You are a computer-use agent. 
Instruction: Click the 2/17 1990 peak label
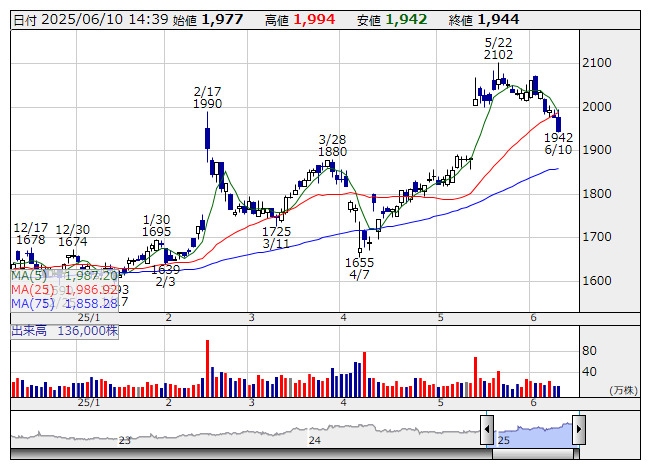tap(207, 97)
